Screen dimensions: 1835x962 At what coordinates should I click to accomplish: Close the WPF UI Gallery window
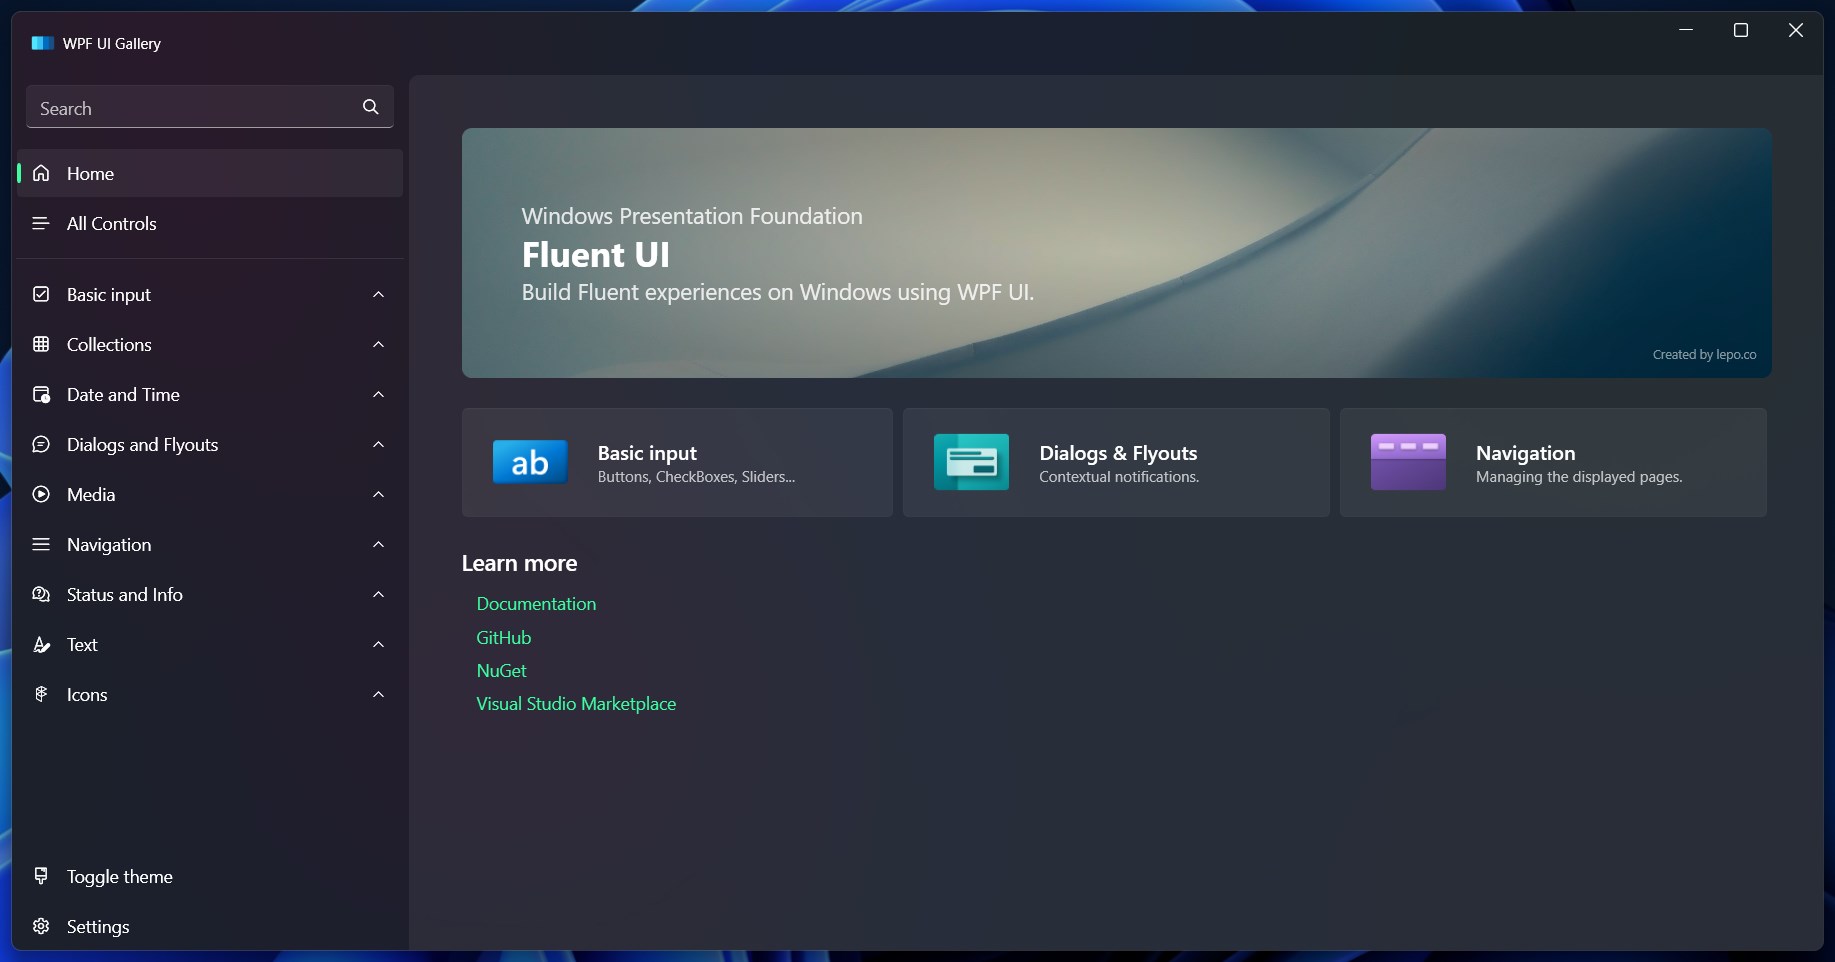tap(1796, 30)
